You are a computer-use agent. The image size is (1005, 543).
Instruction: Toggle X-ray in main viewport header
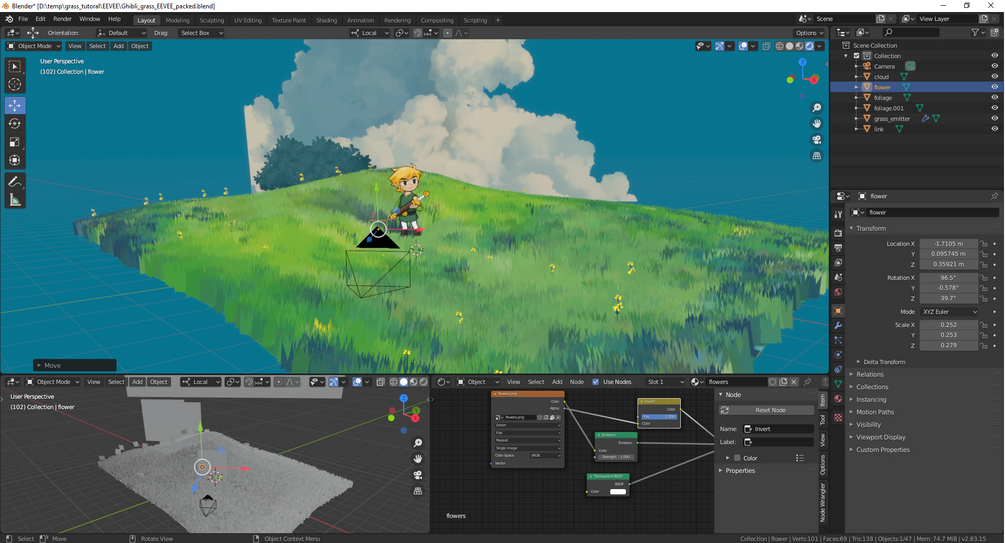[767, 46]
